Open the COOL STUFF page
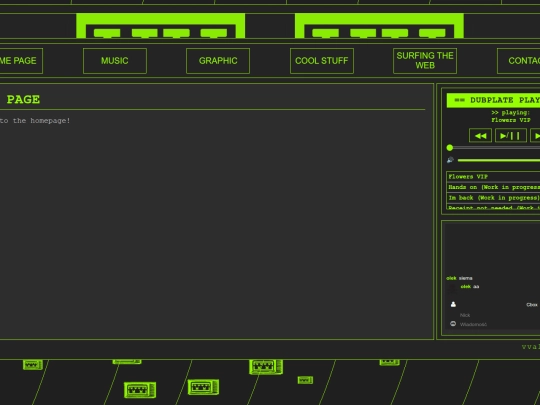This screenshot has height=405, width=540. click(x=322, y=61)
